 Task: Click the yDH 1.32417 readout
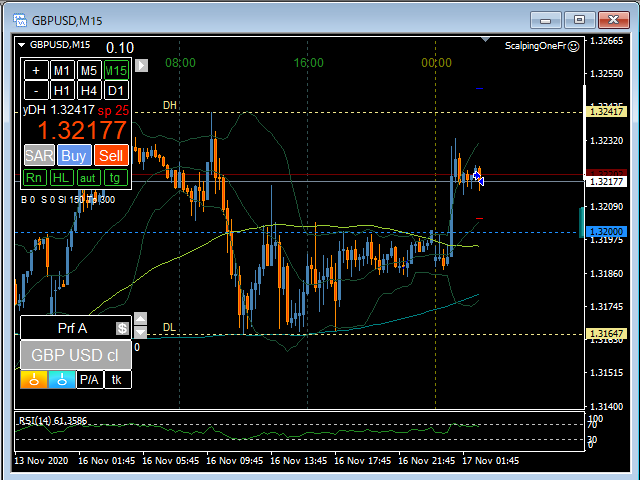(x=58, y=110)
